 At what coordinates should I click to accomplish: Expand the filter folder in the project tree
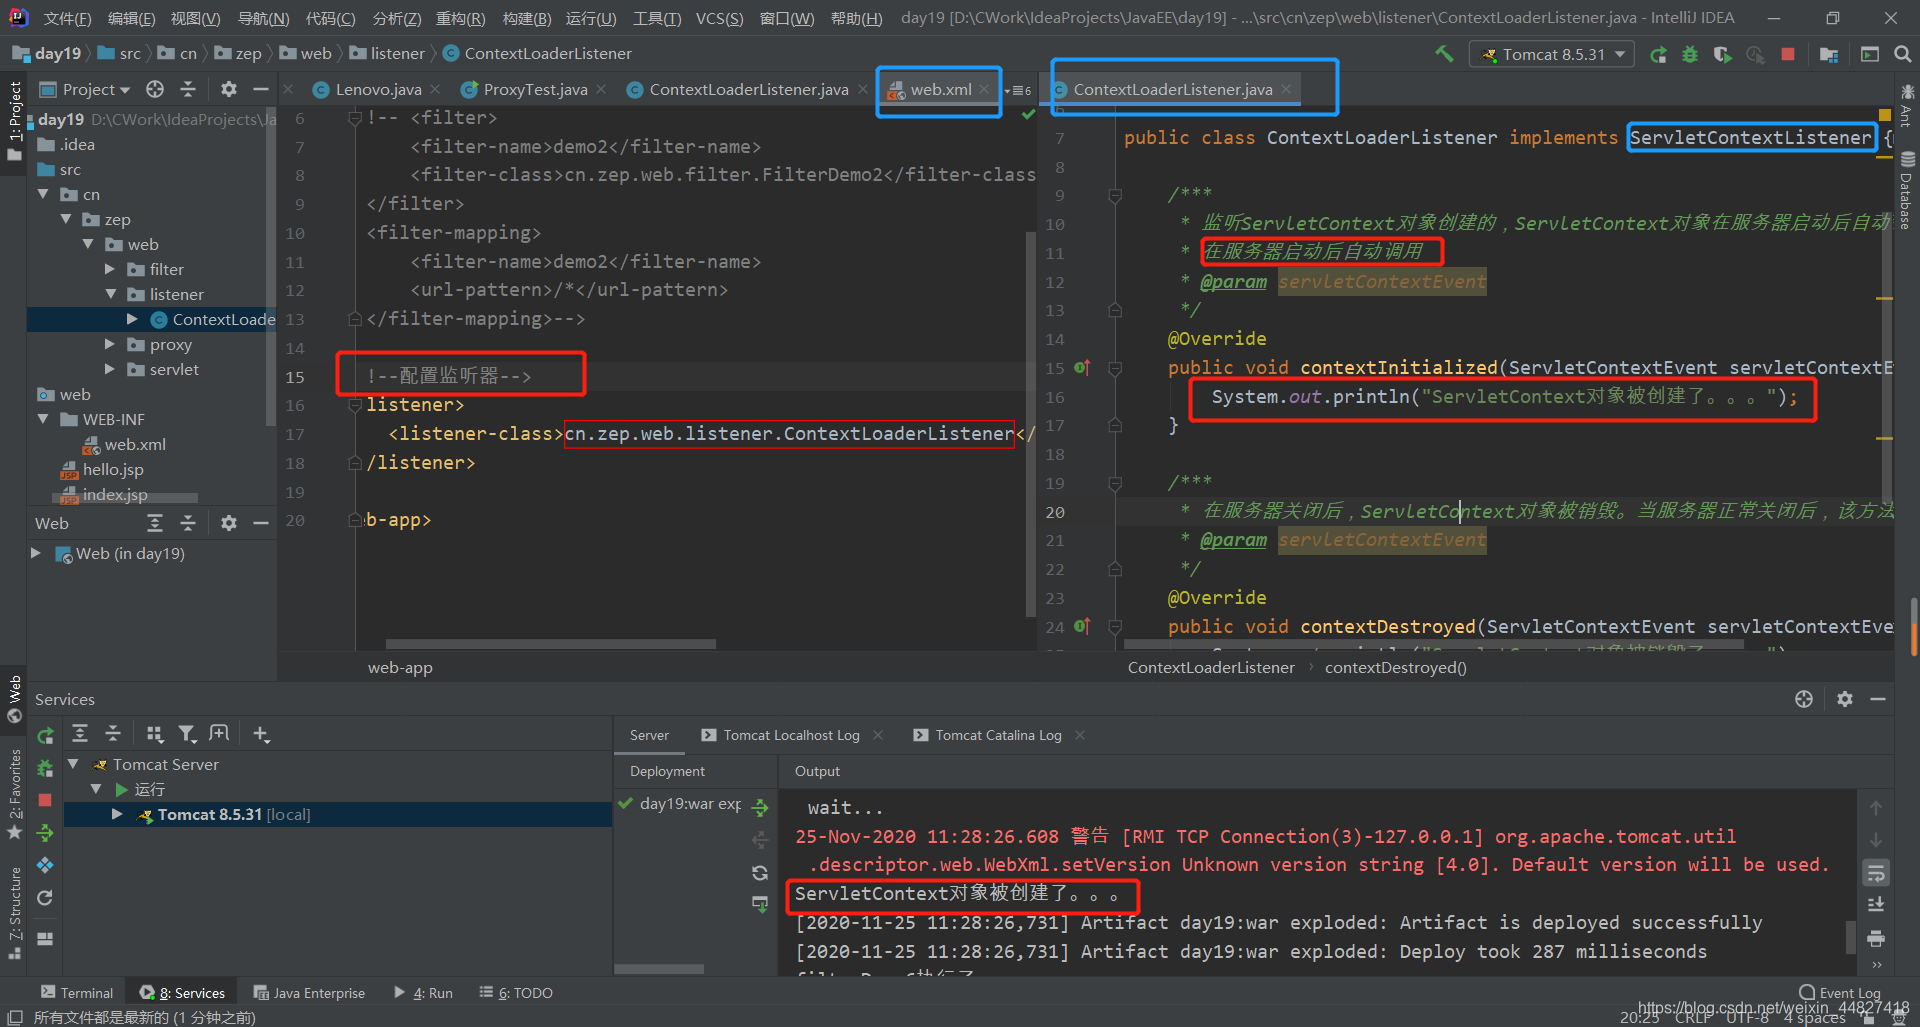pos(110,269)
